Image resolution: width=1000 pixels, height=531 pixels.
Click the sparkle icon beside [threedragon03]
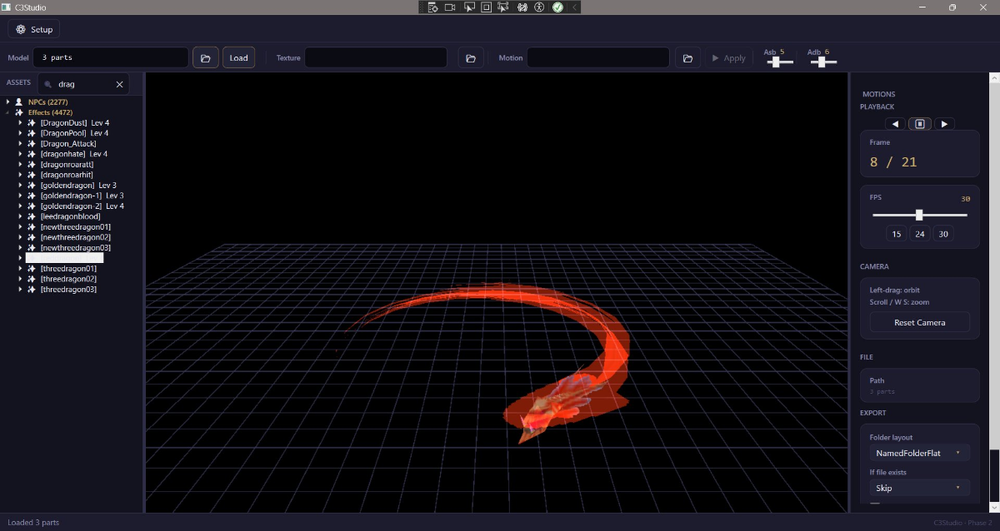(x=31, y=289)
